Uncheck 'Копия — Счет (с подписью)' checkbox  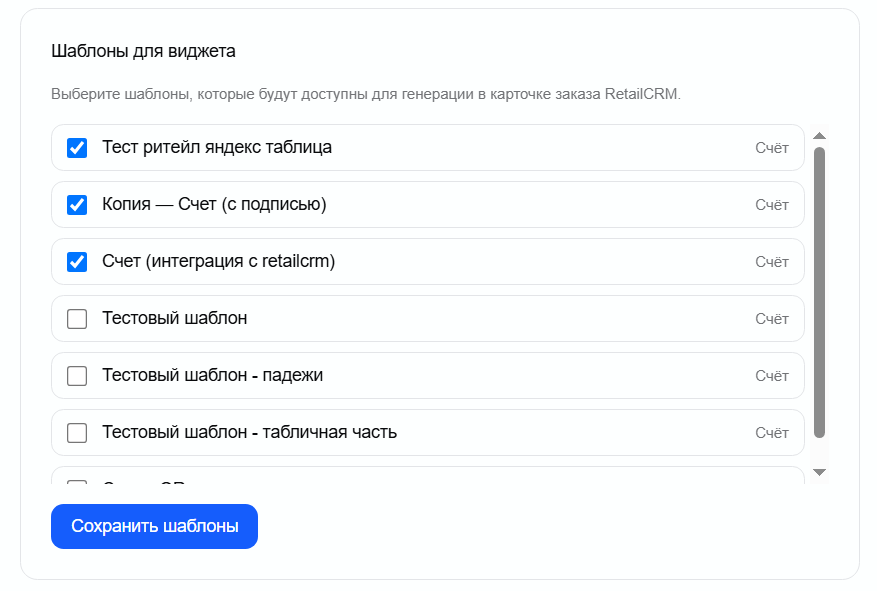77,205
